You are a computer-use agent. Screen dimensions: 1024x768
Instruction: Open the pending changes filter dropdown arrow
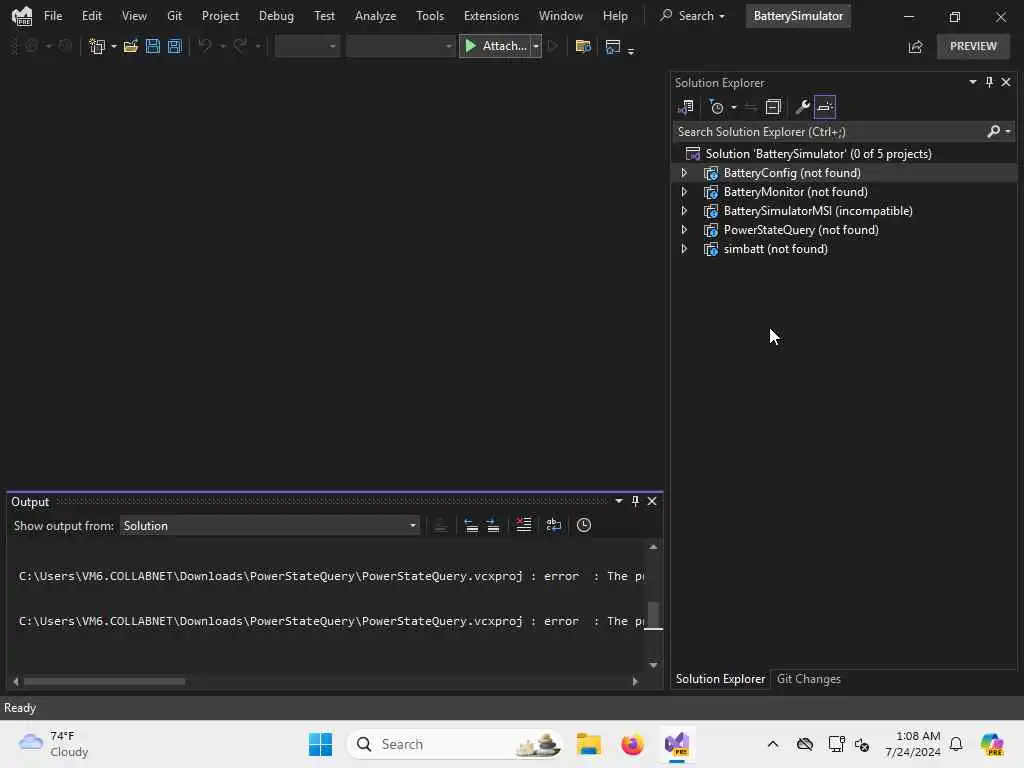(x=733, y=107)
